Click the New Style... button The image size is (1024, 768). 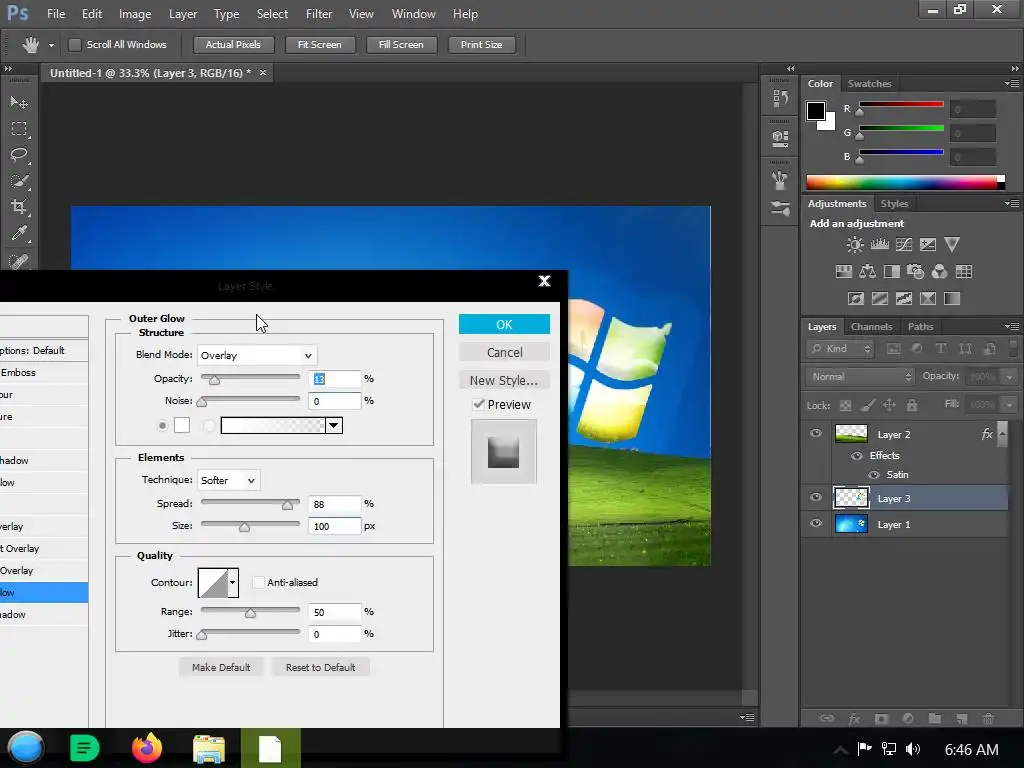pyautogui.click(x=504, y=380)
